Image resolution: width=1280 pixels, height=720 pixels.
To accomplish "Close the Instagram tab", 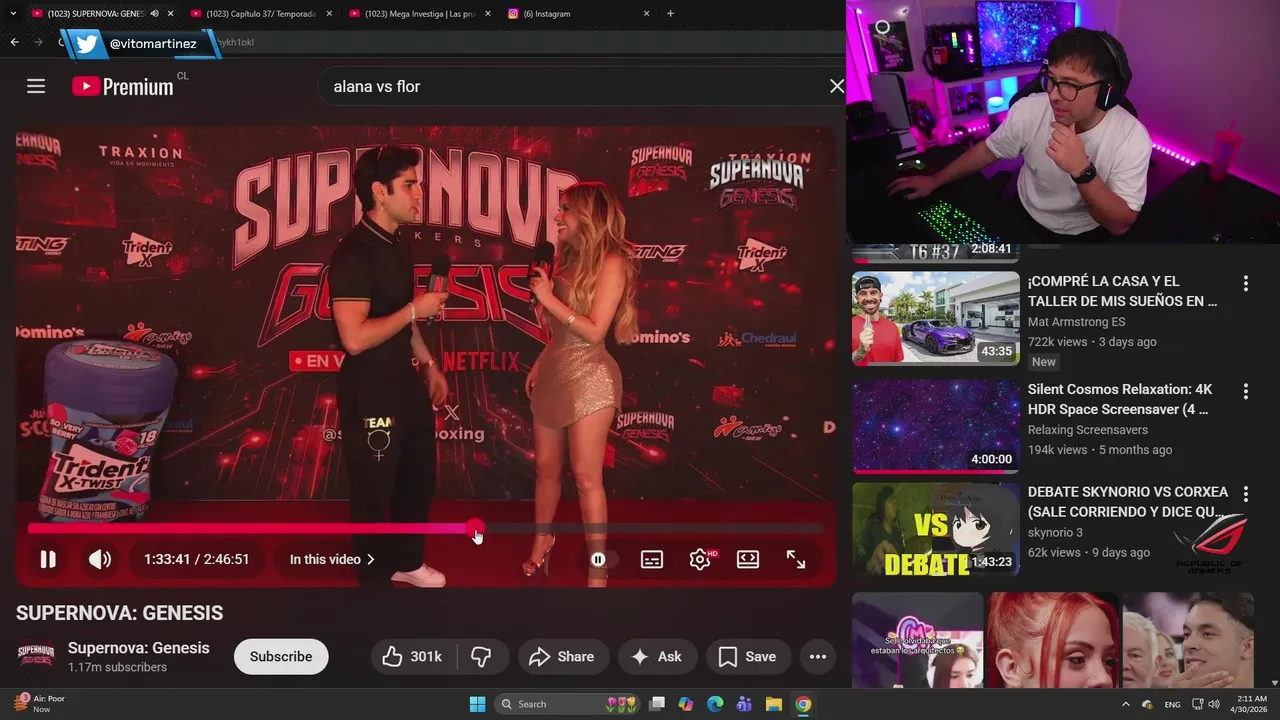I will click(646, 14).
